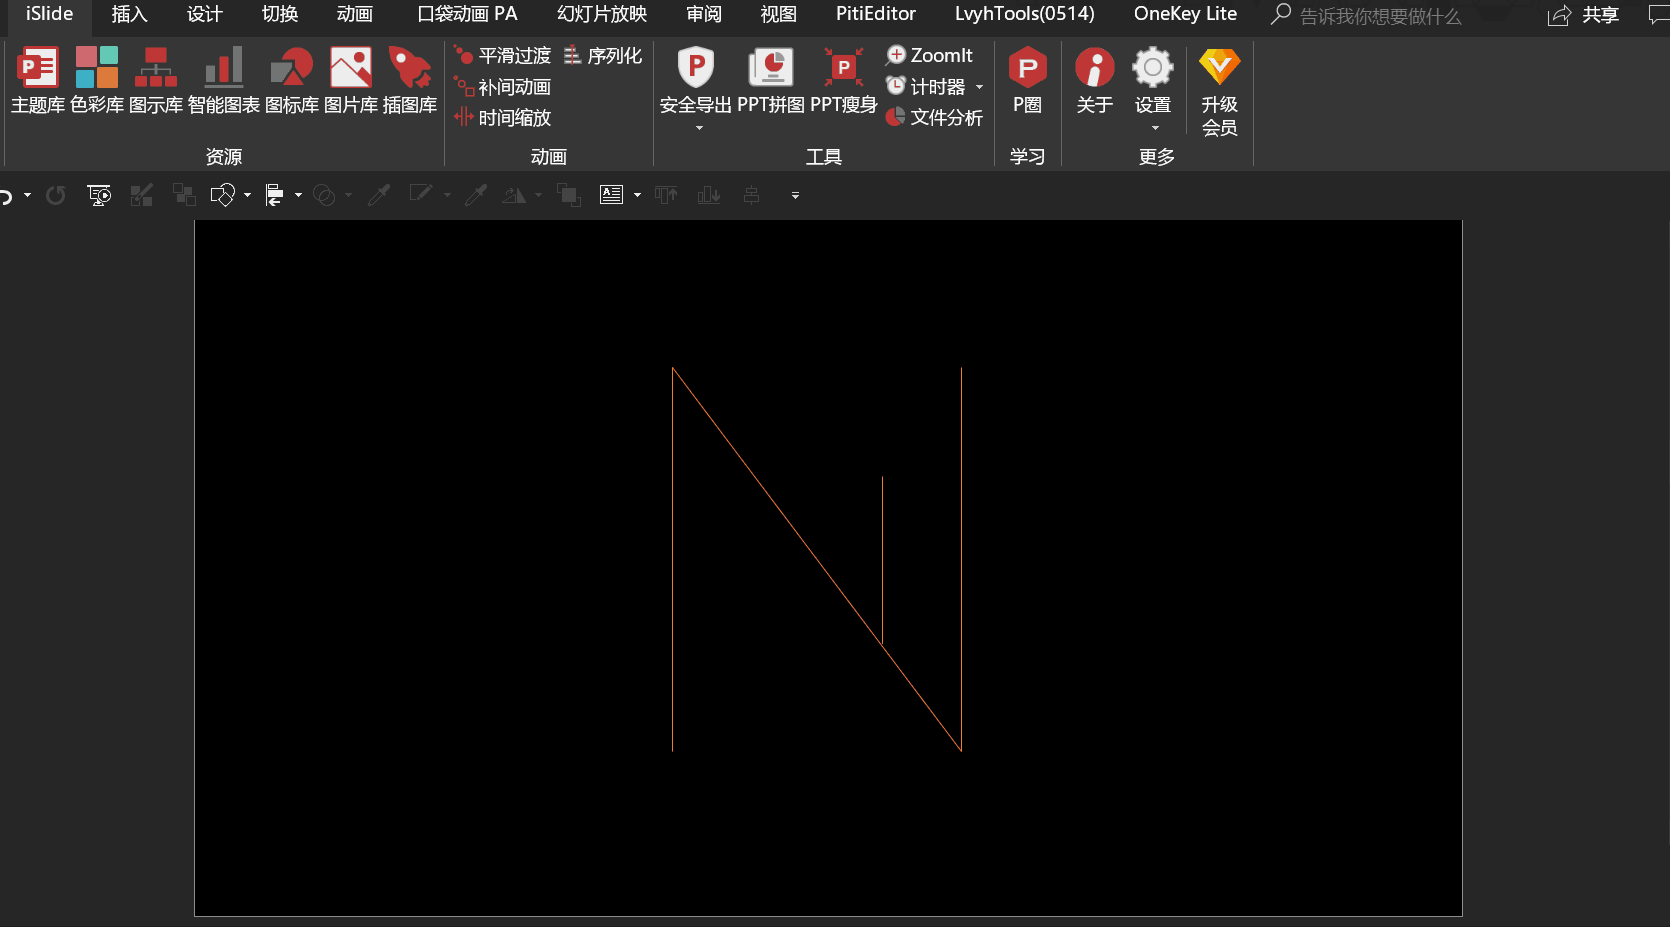This screenshot has height=927, width=1670.
Task: Expand the 设置 settings dropdown
Action: 1155,128
